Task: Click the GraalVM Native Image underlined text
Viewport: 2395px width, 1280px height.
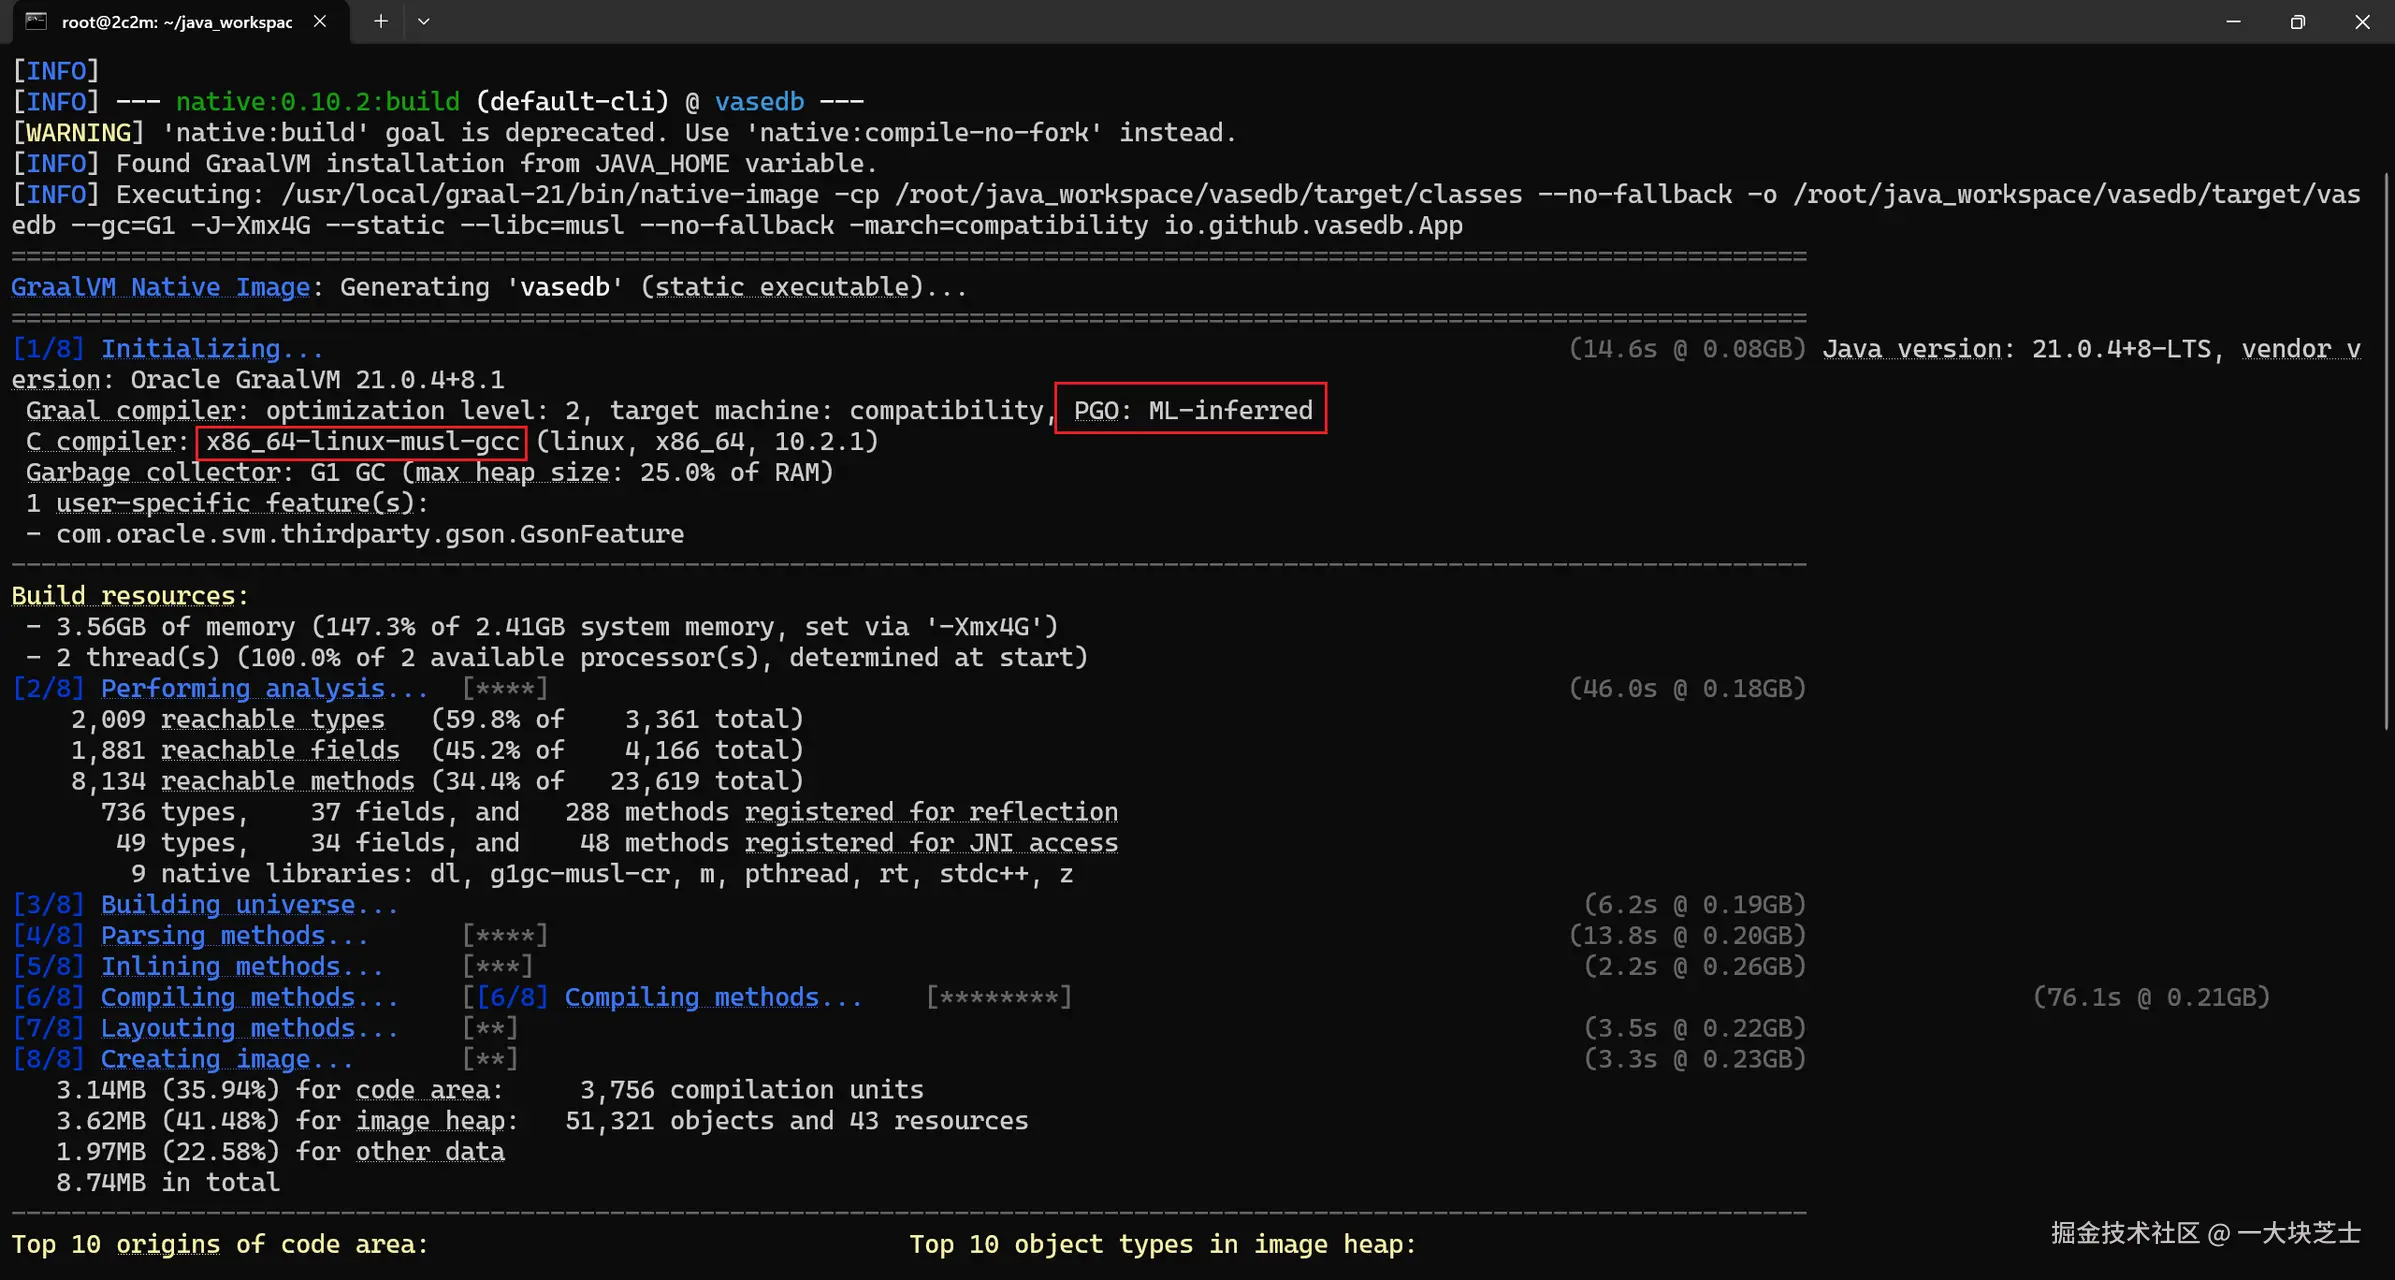Action: (x=160, y=287)
